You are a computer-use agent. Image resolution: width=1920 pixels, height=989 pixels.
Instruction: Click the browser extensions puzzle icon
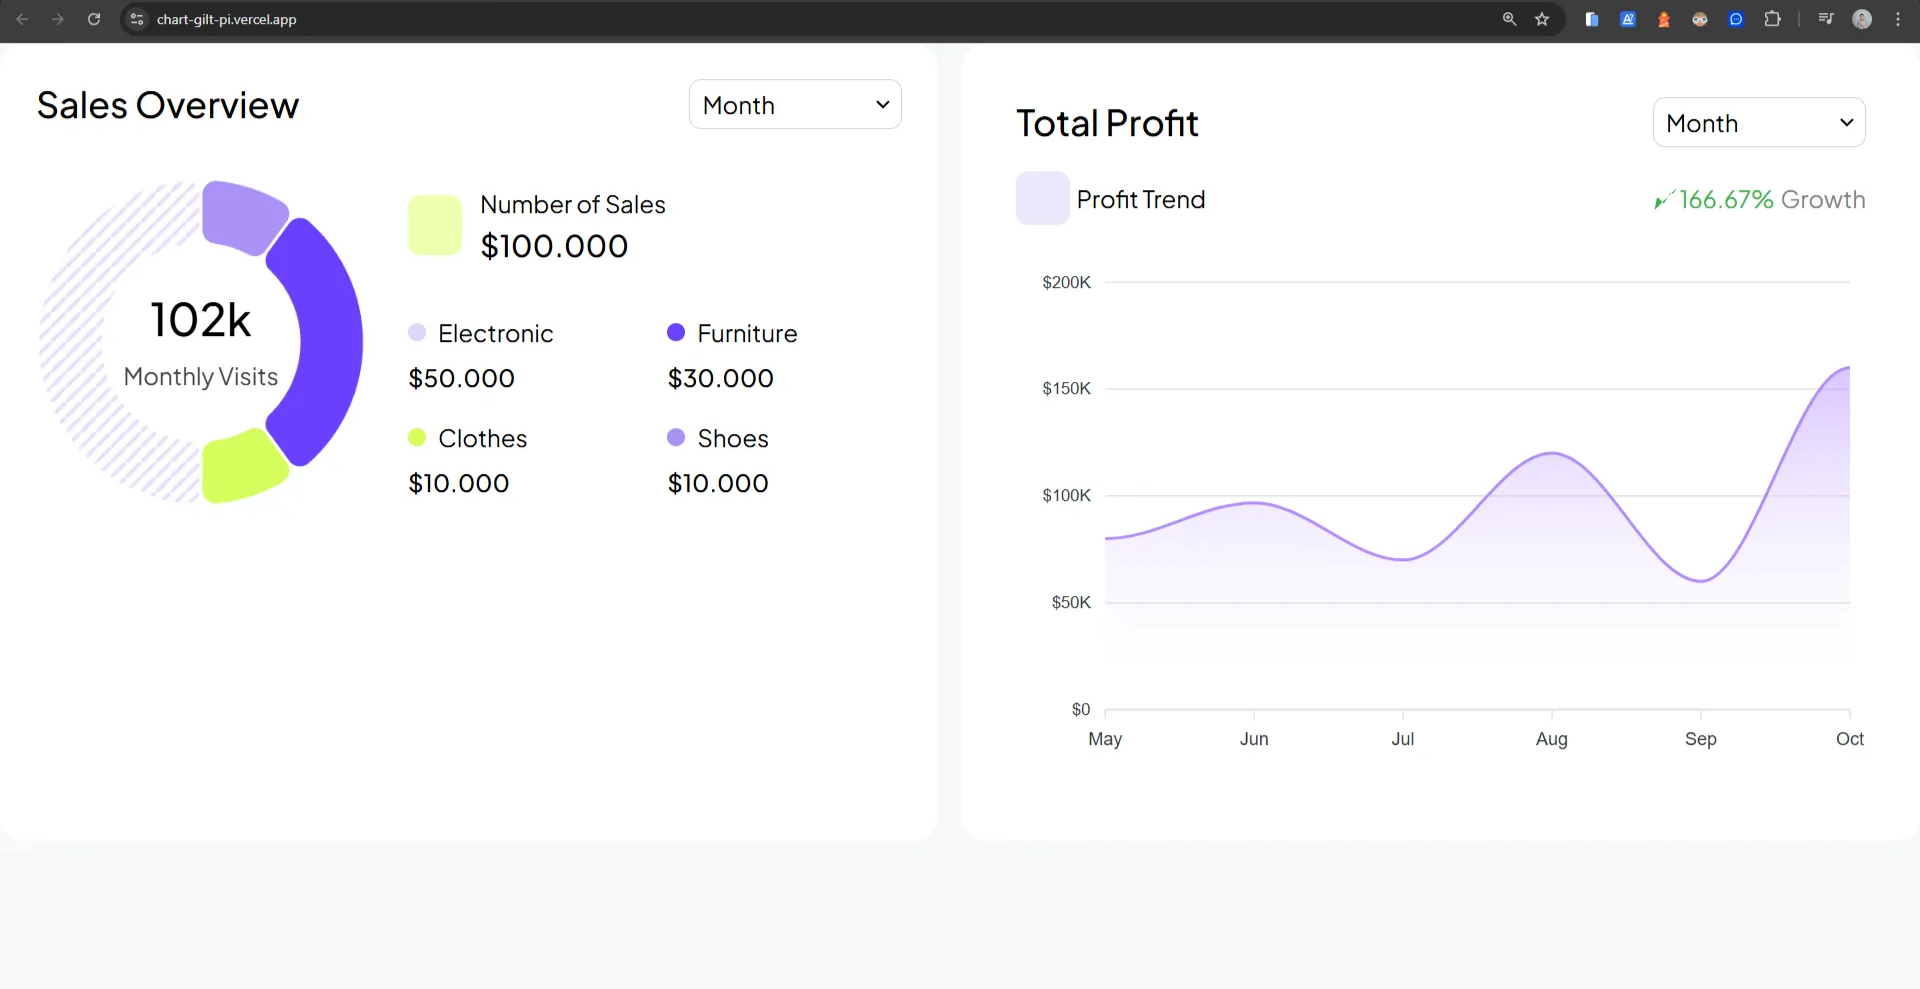tap(1773, 19)
